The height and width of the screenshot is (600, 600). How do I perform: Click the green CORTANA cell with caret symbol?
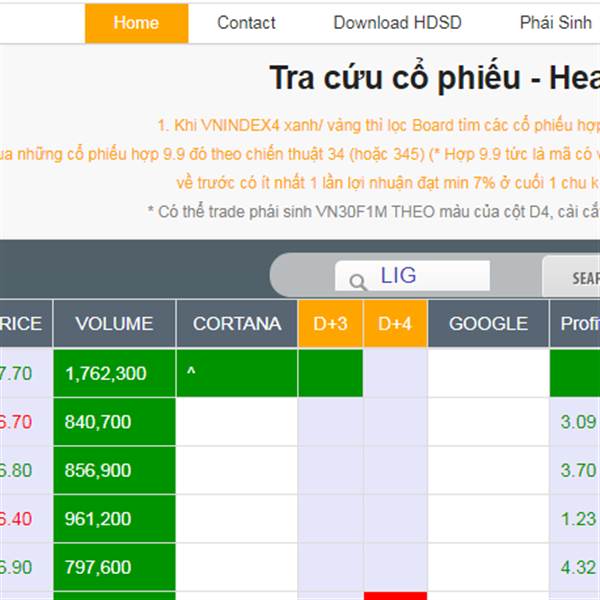coord(237,373)
